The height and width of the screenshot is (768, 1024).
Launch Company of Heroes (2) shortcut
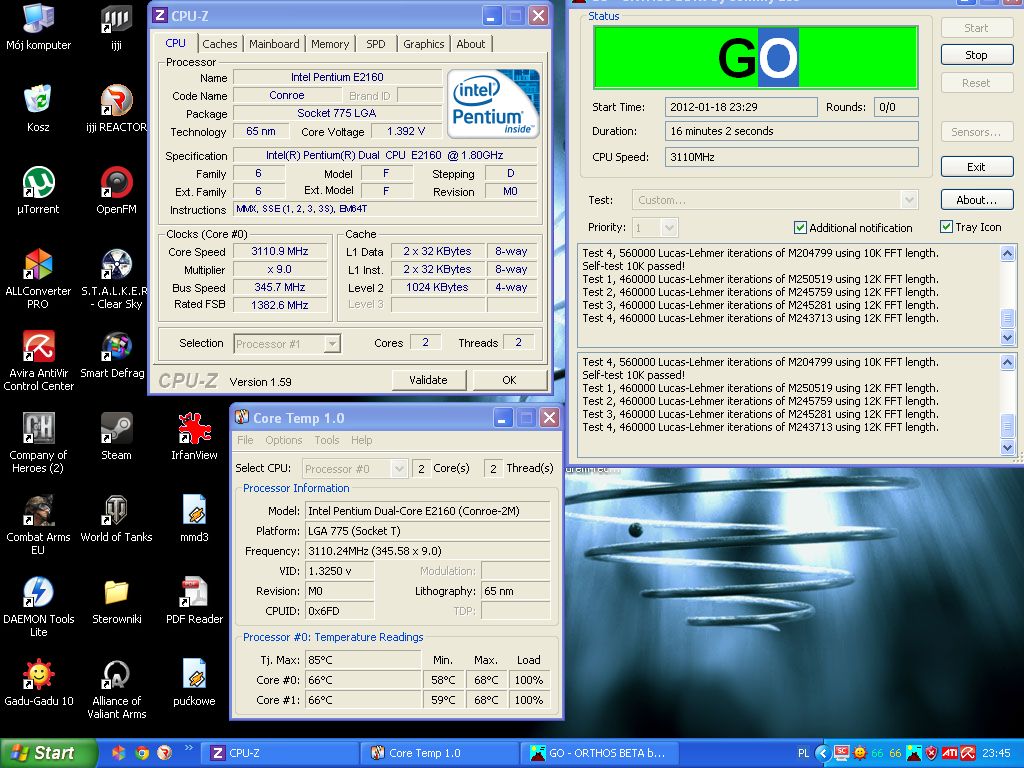[38, 443]
